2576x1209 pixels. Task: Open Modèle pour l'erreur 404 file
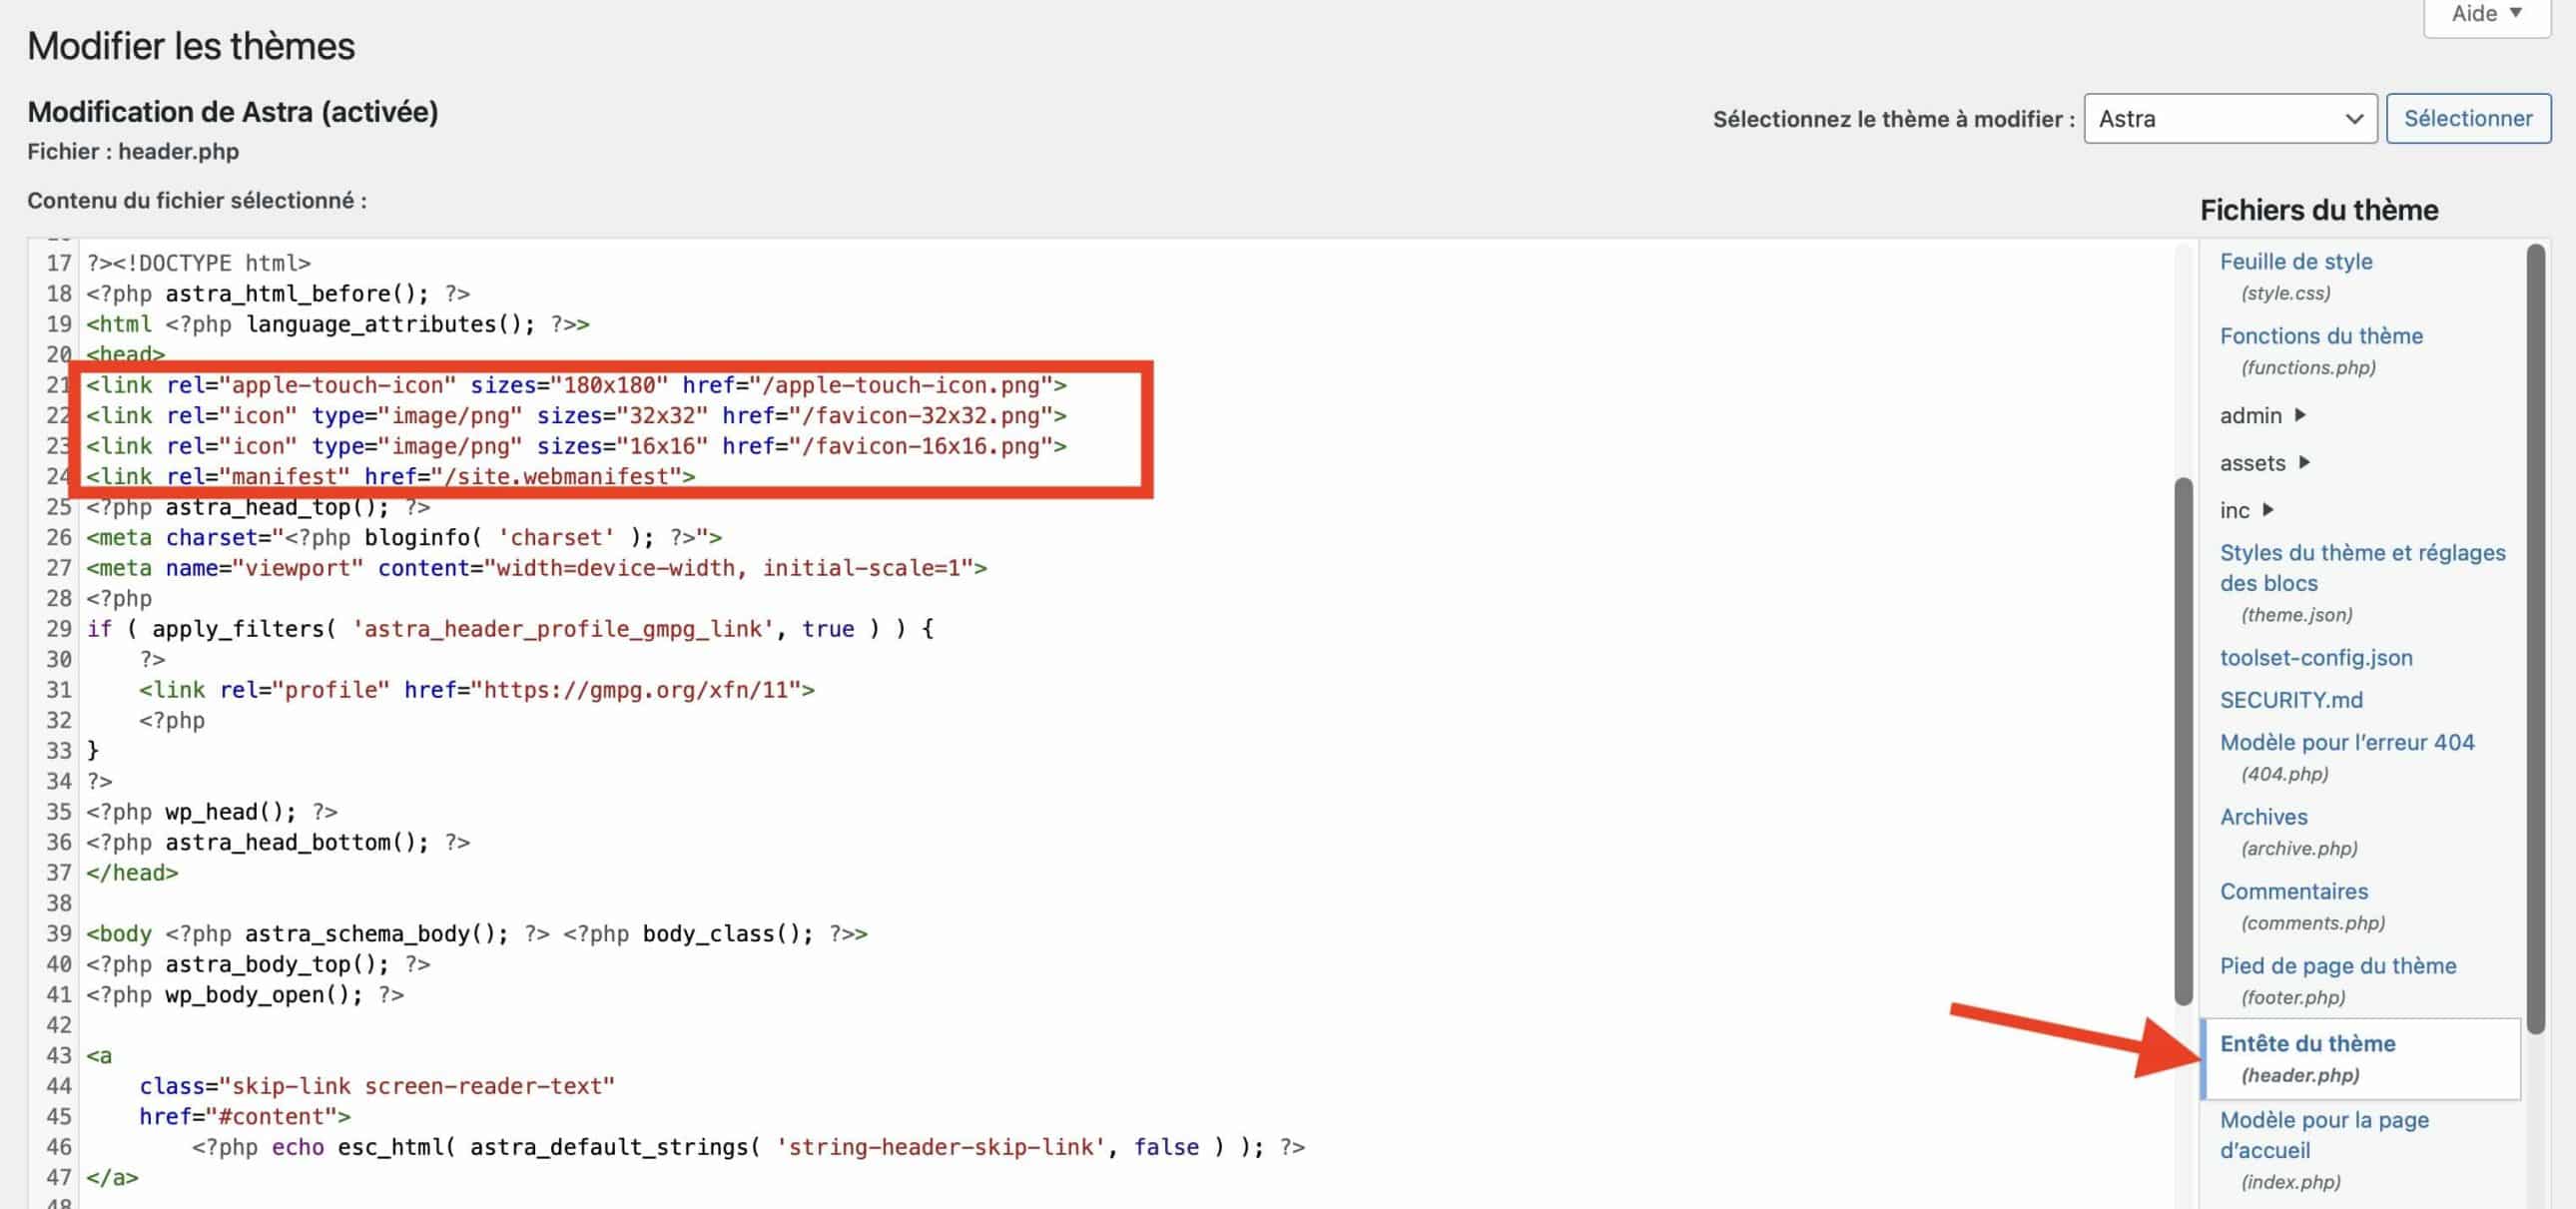click(2347, 742)
